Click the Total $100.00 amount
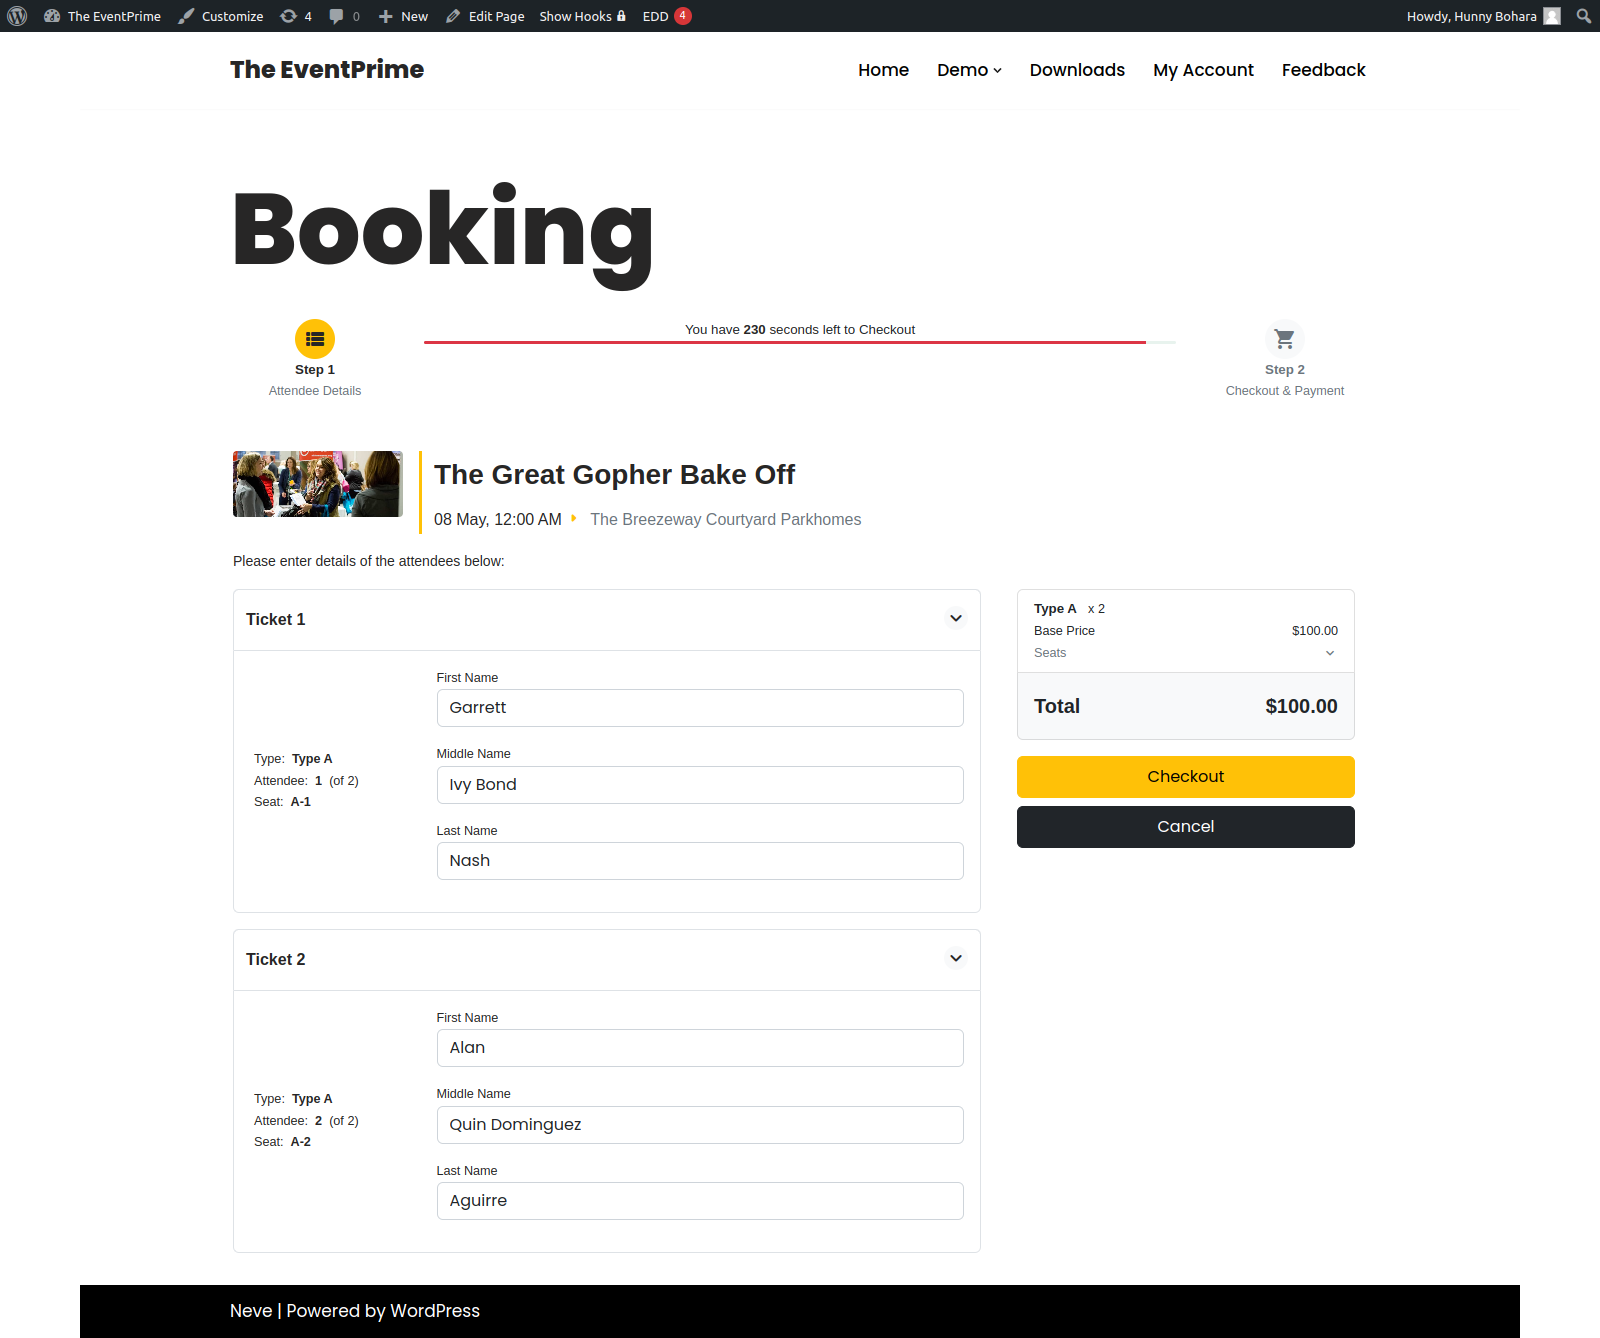1600x1338 pixels. coord(1301,706)
